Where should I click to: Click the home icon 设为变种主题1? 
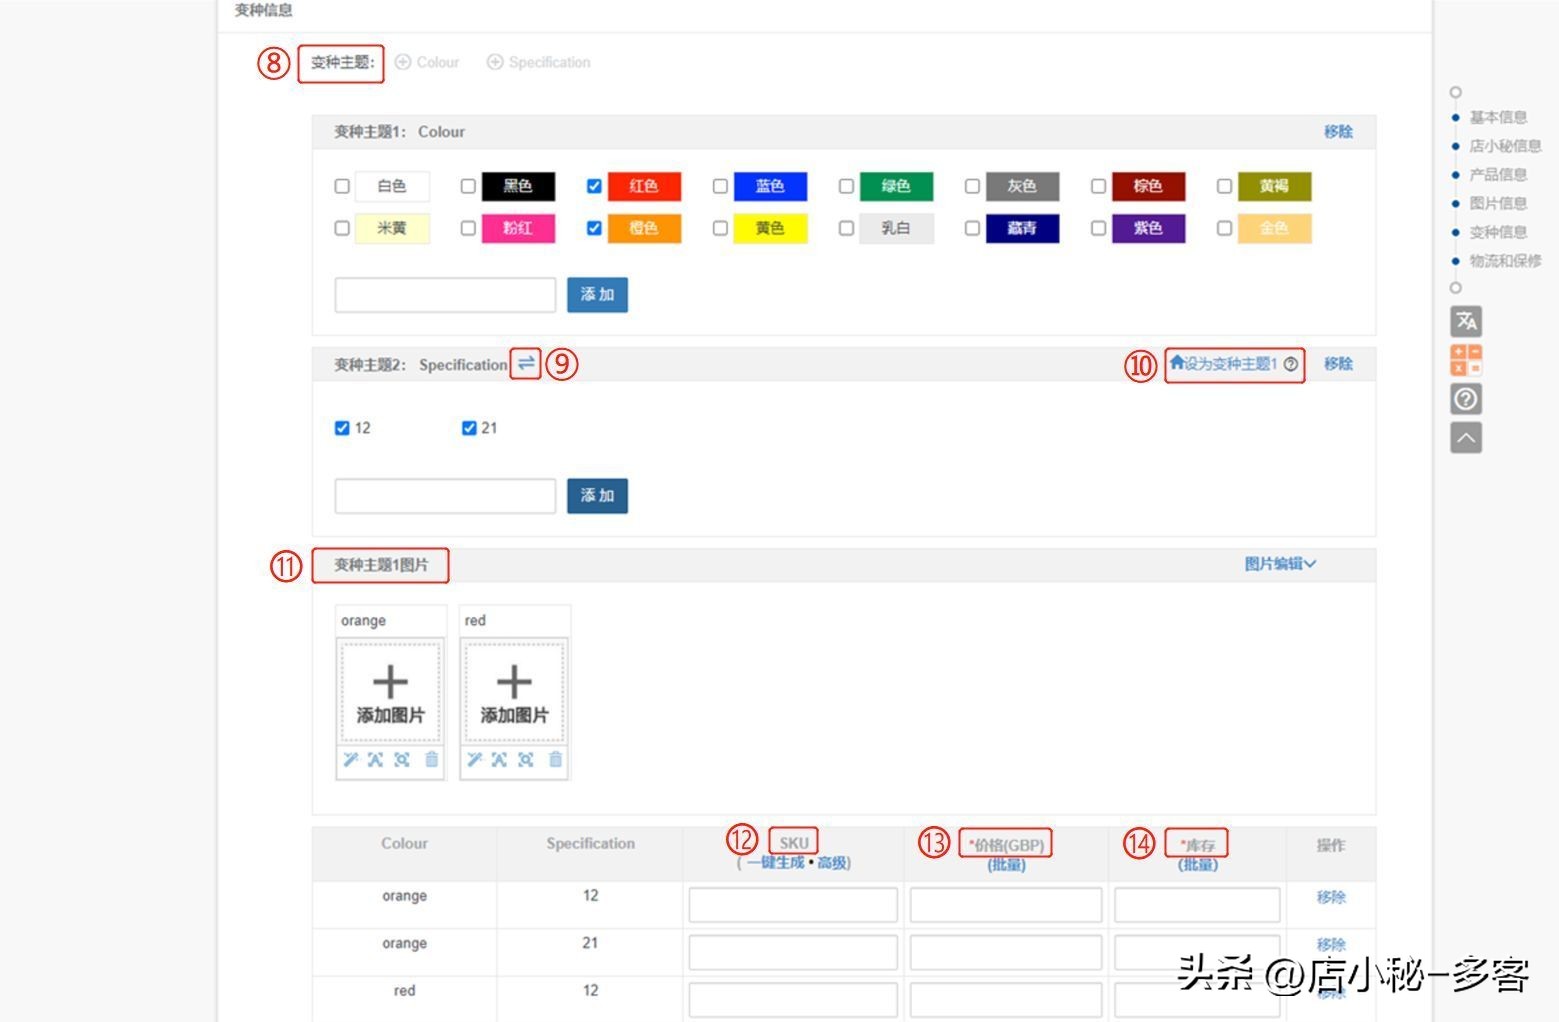1177,363
